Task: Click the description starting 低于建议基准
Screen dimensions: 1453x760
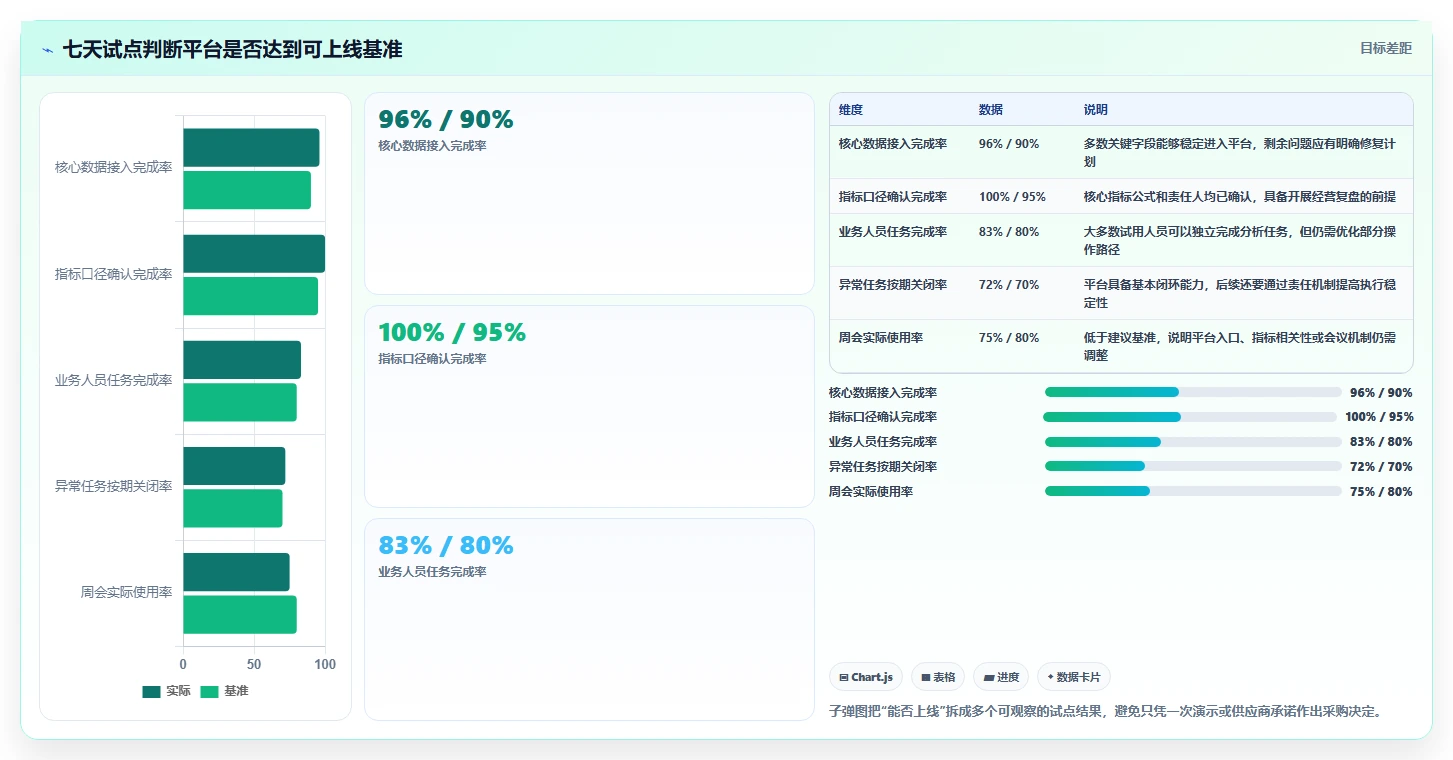Action: click(1240, 347)
